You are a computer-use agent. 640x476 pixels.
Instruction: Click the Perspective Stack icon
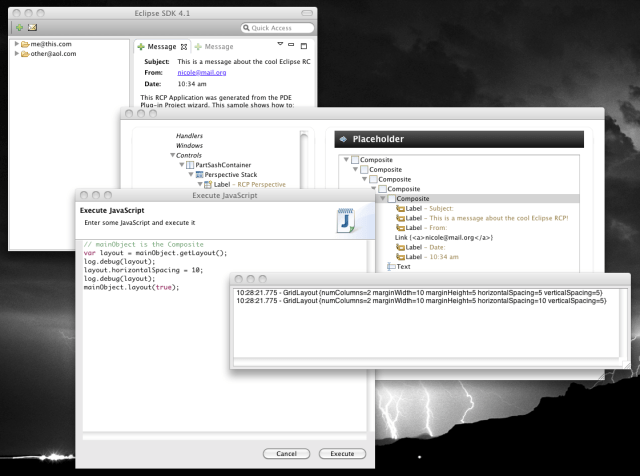201,175
